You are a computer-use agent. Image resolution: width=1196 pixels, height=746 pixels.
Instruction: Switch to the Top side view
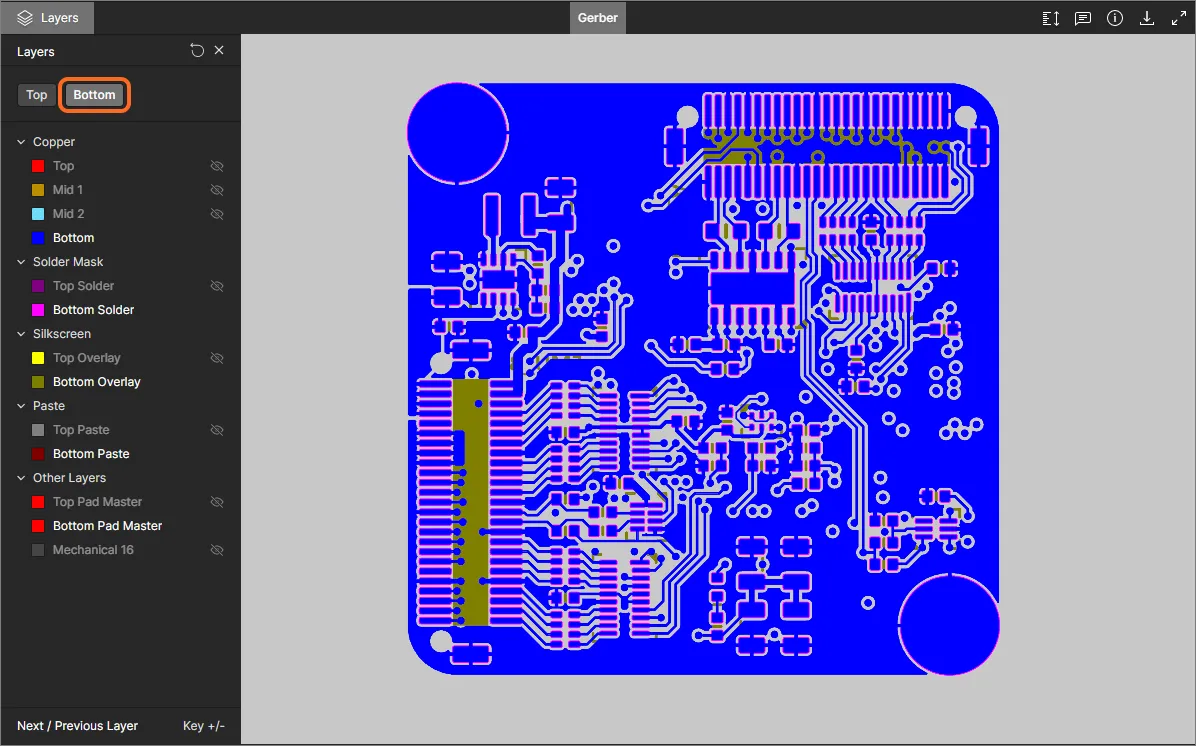37,95
